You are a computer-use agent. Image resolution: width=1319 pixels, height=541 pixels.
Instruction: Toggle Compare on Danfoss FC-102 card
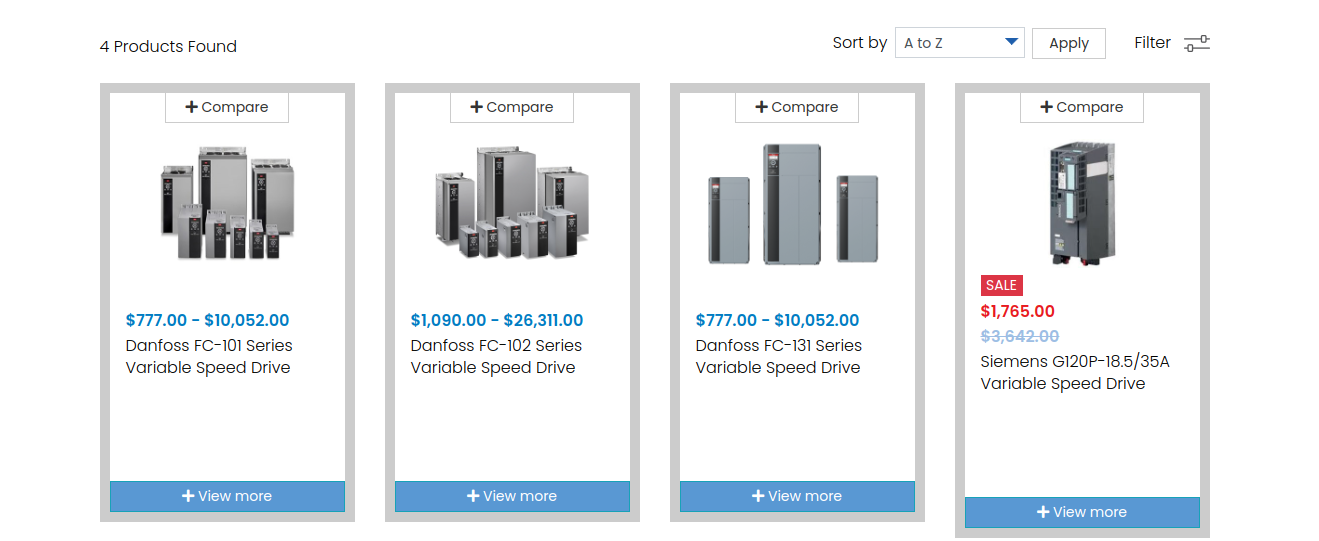coord(512,107)
